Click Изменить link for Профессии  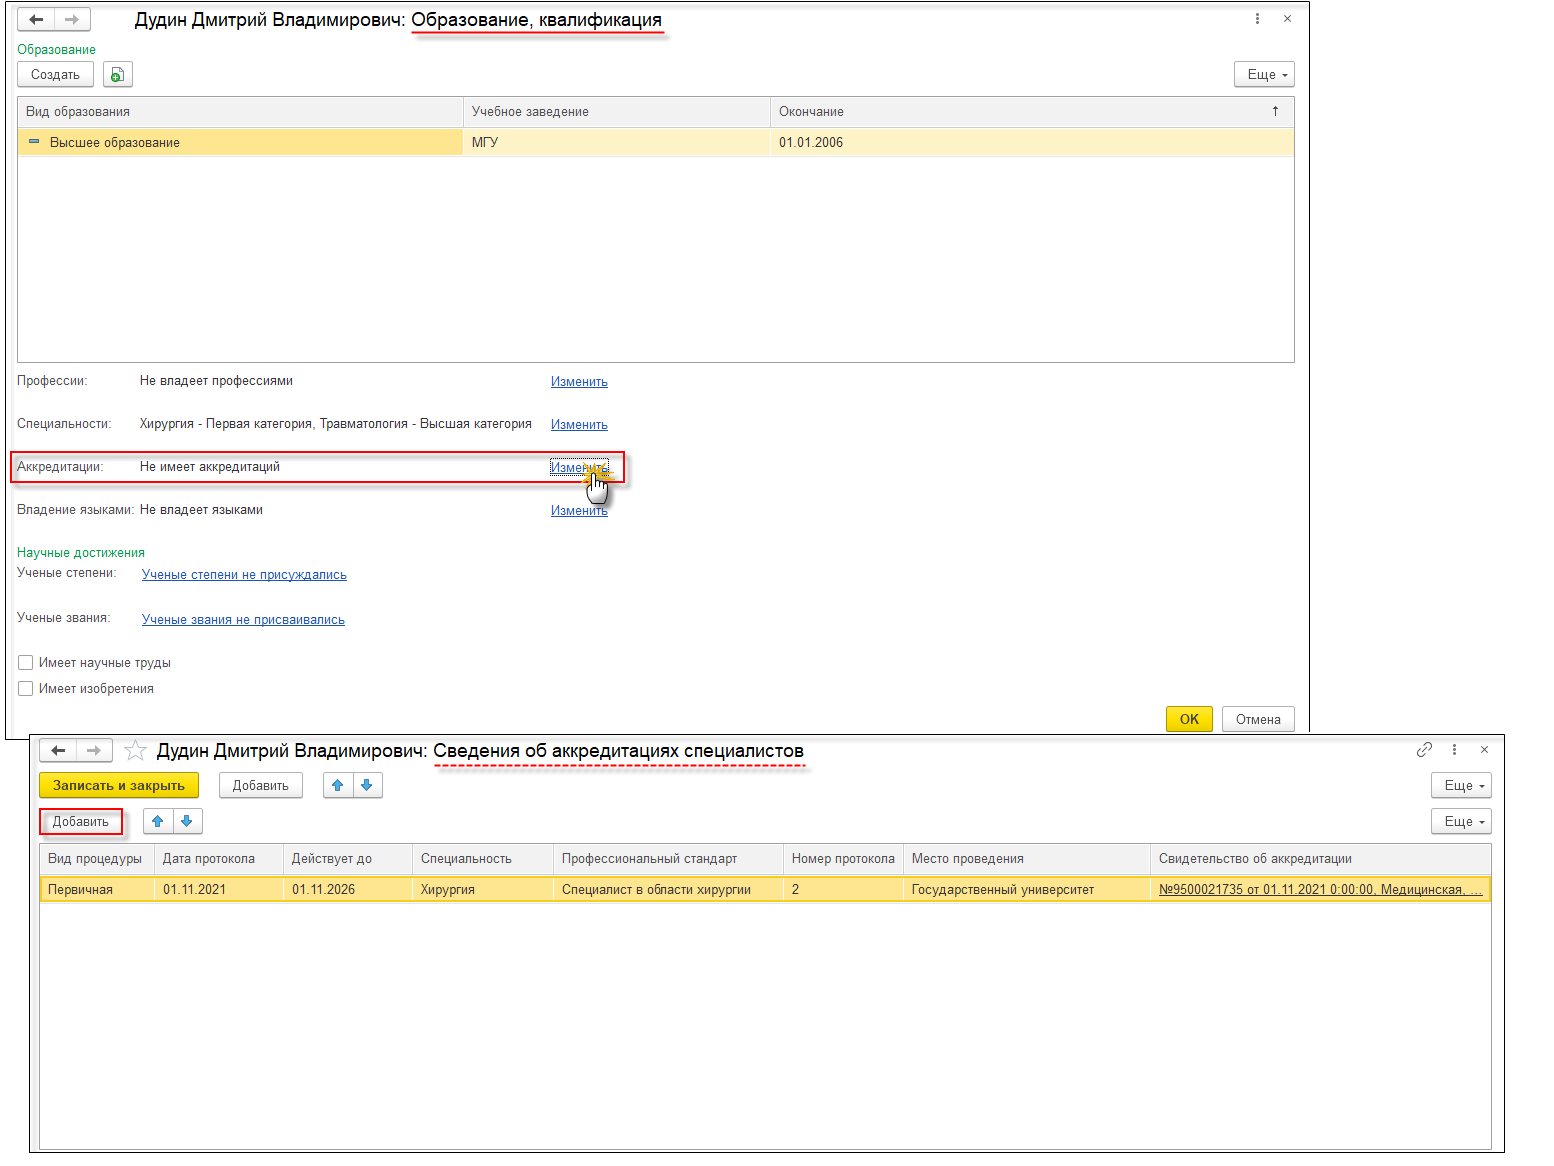click(x=579, y=381)
